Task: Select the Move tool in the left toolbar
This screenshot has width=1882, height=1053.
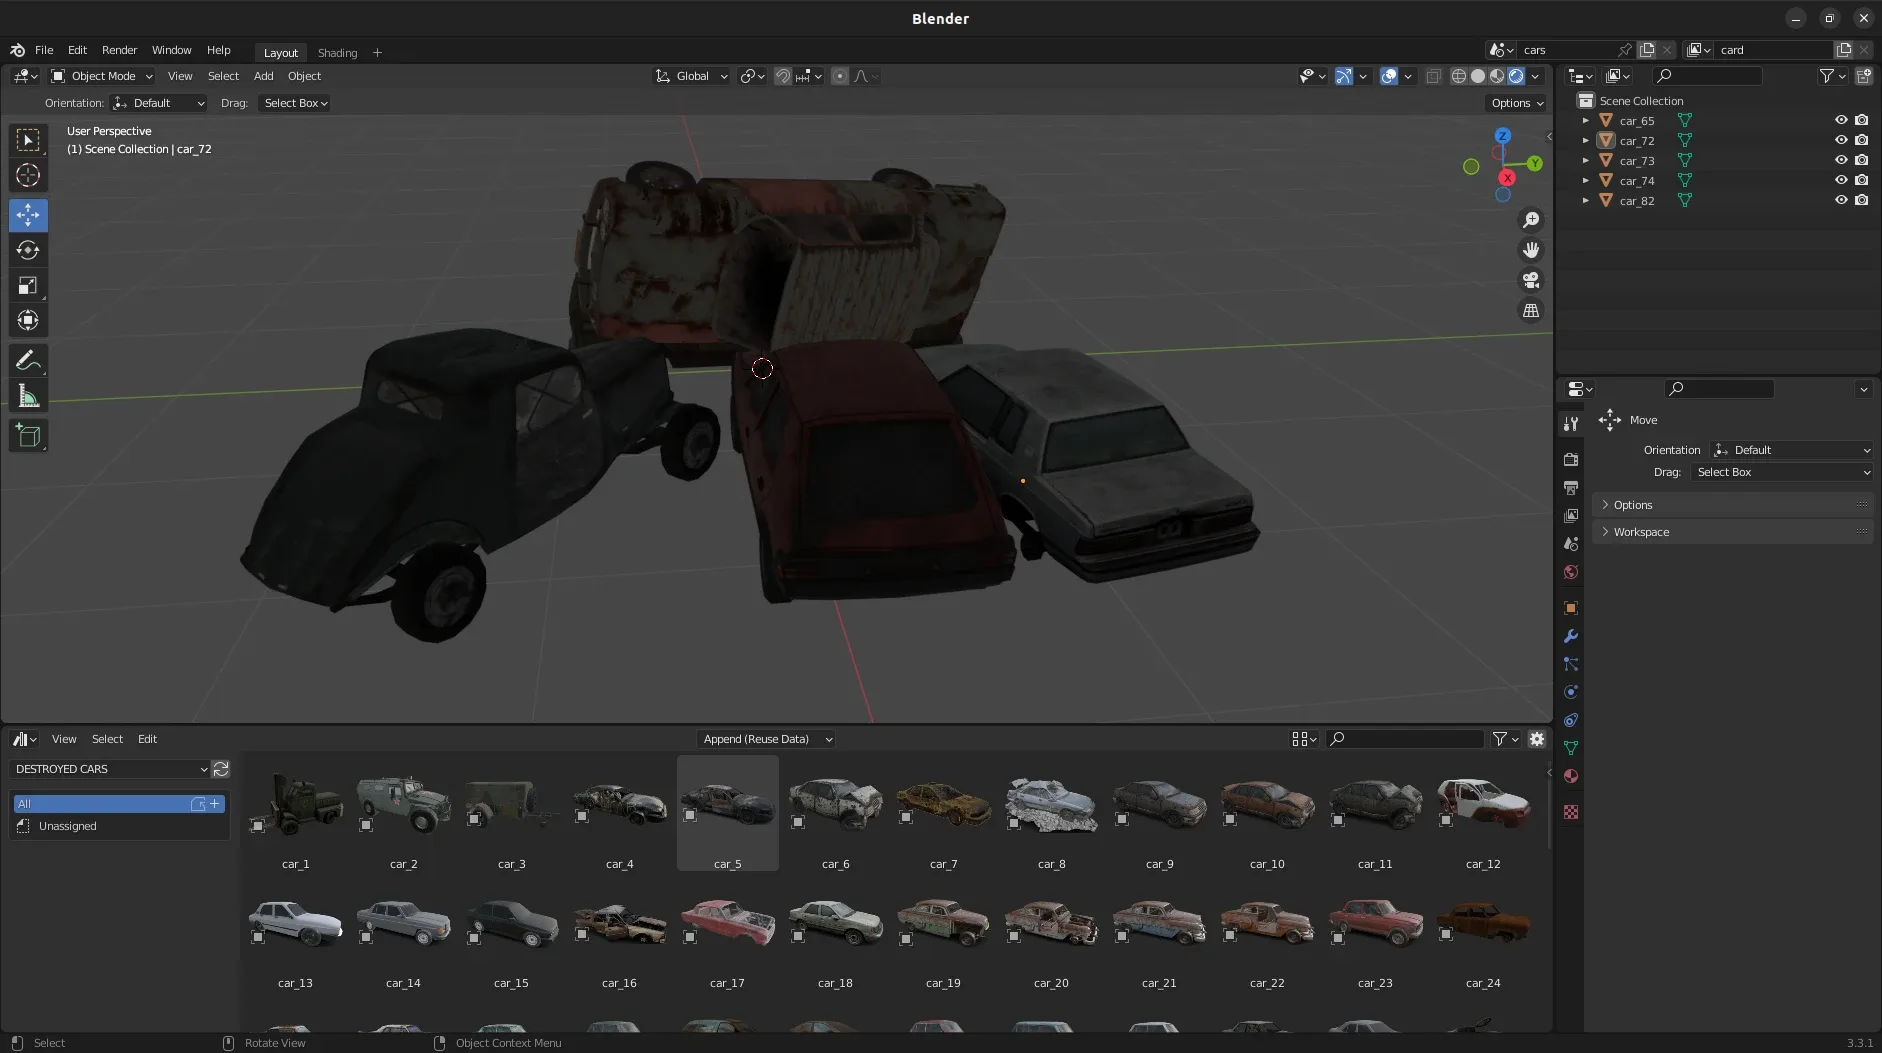Action: [x=28, y=215]
